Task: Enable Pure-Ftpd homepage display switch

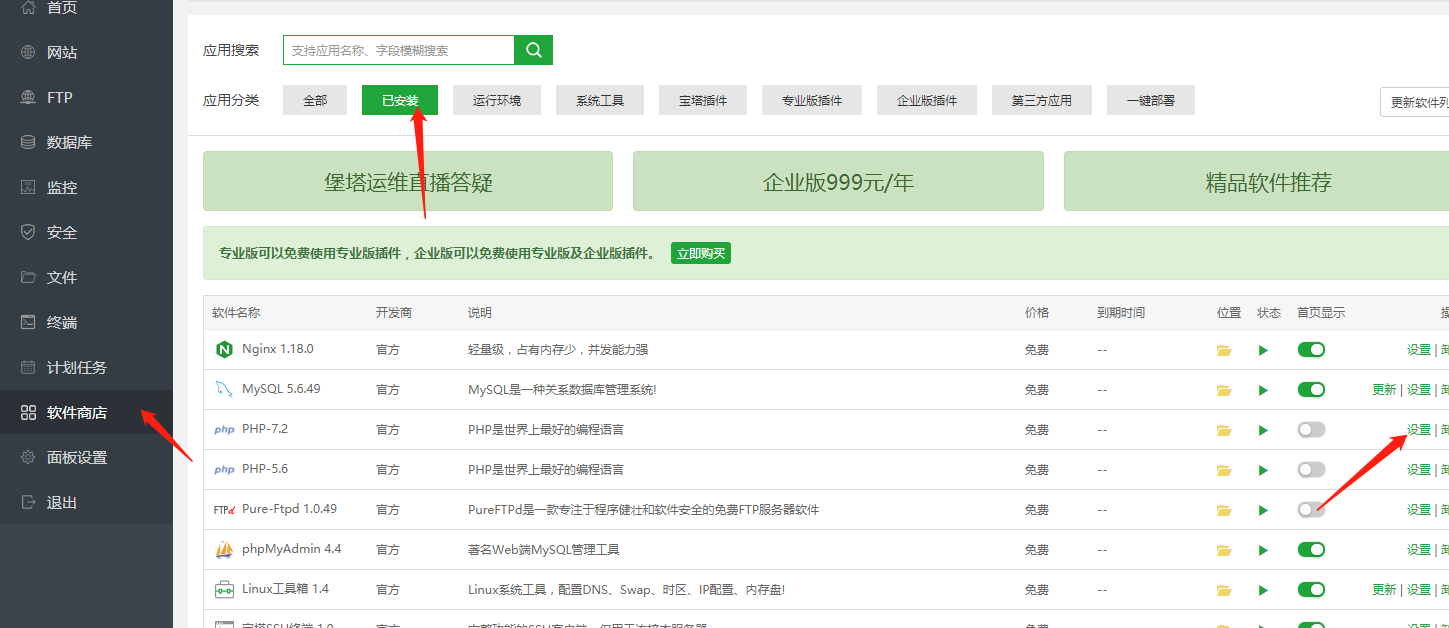Action: tap(1311, 509)
